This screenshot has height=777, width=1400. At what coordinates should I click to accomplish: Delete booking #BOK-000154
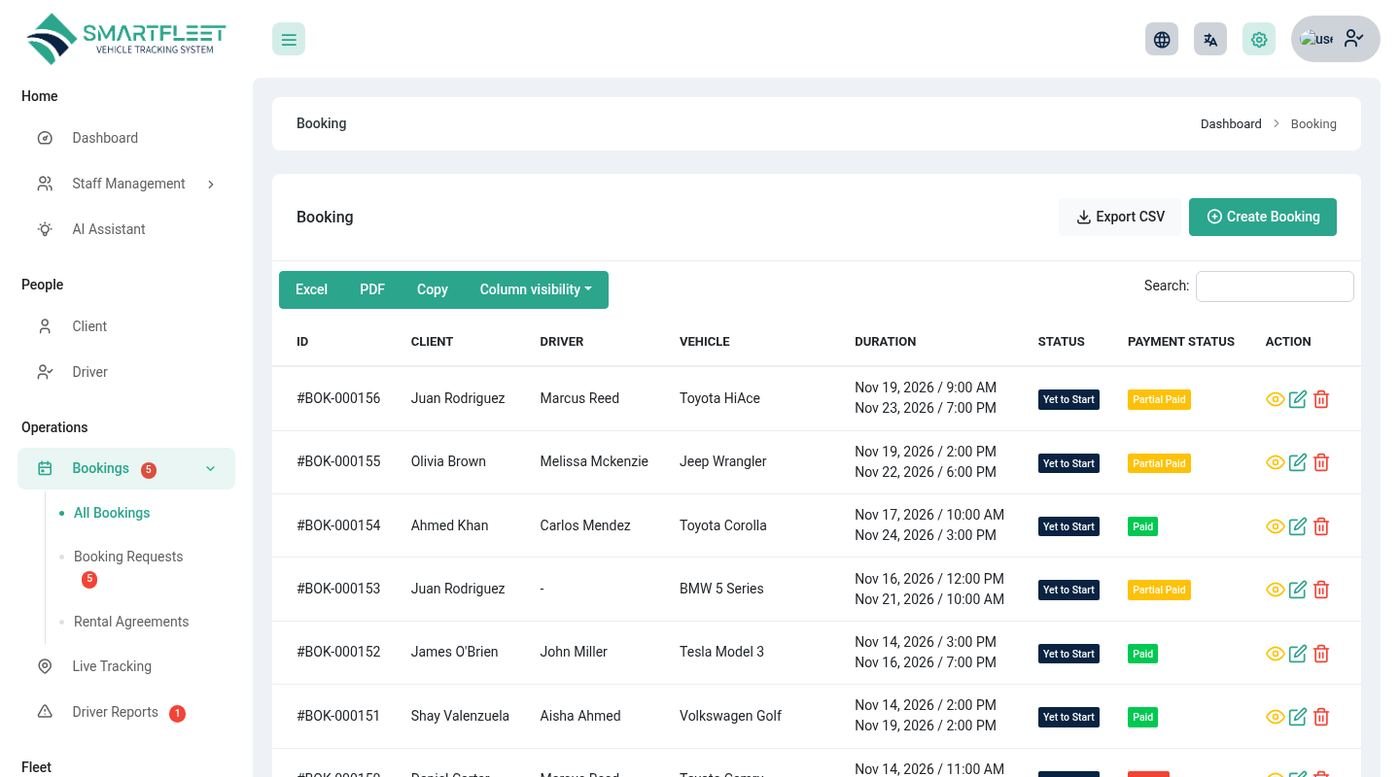tap(1321, 526)
